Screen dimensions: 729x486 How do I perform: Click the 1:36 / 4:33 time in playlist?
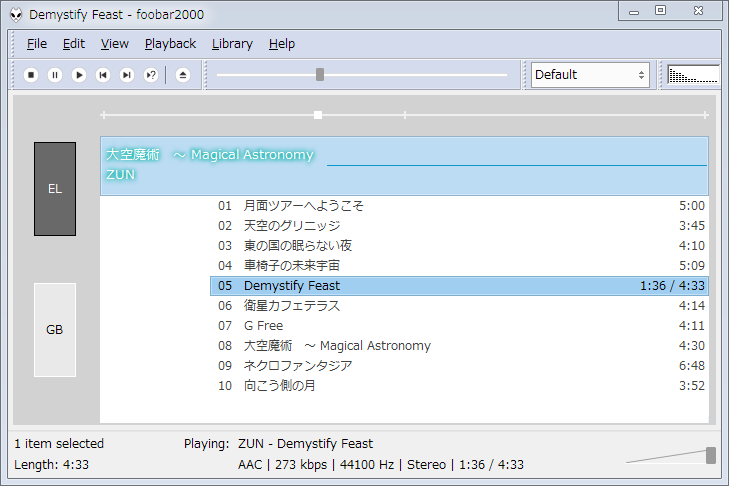click(x=672, y=286)
